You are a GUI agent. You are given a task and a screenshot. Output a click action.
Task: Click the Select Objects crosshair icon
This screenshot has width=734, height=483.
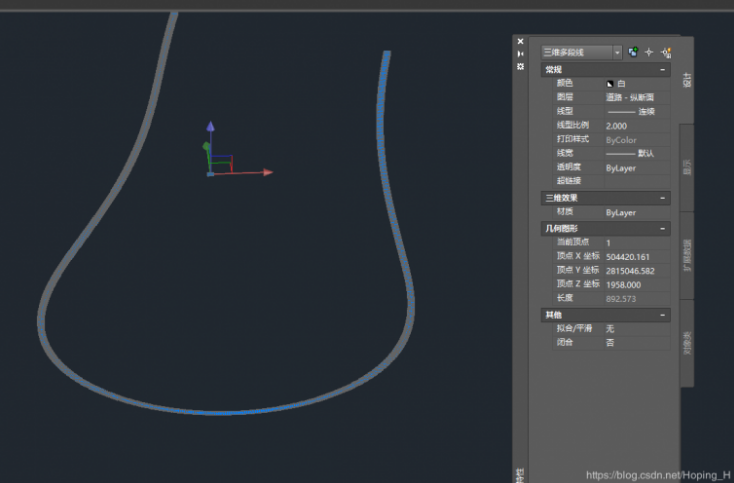649,52
